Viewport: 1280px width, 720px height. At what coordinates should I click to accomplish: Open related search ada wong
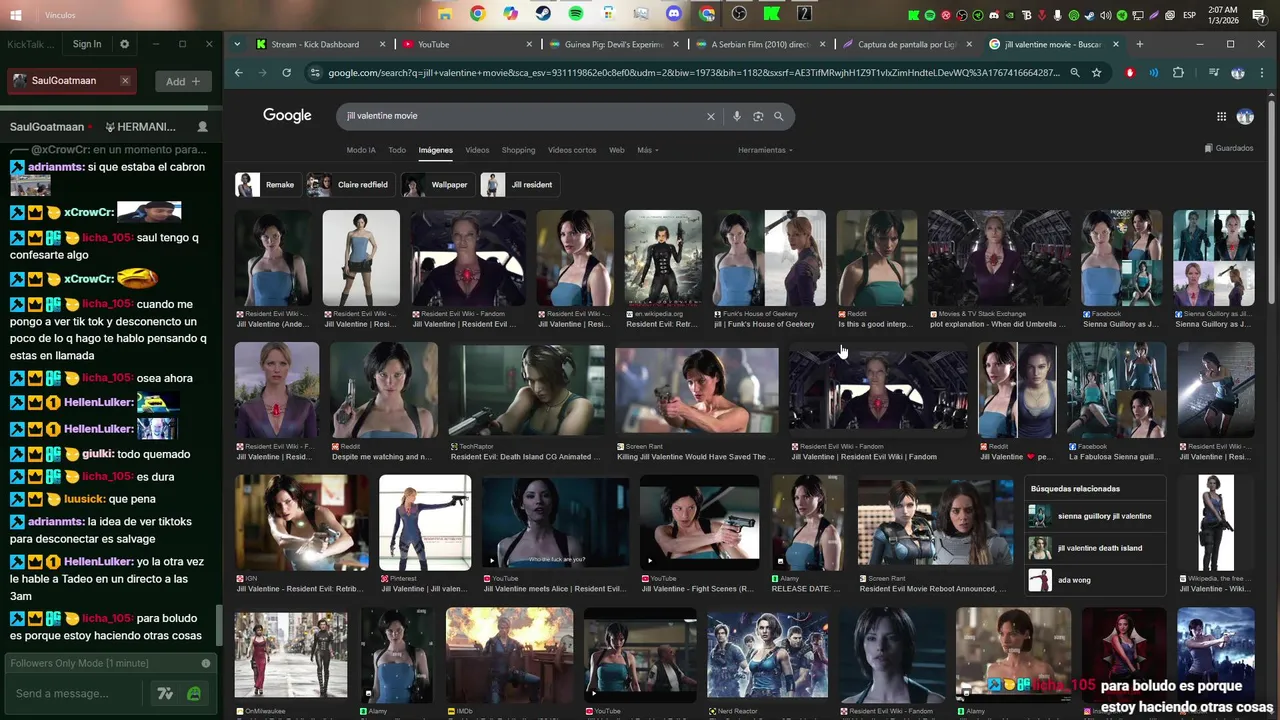tap(1095, 580)
